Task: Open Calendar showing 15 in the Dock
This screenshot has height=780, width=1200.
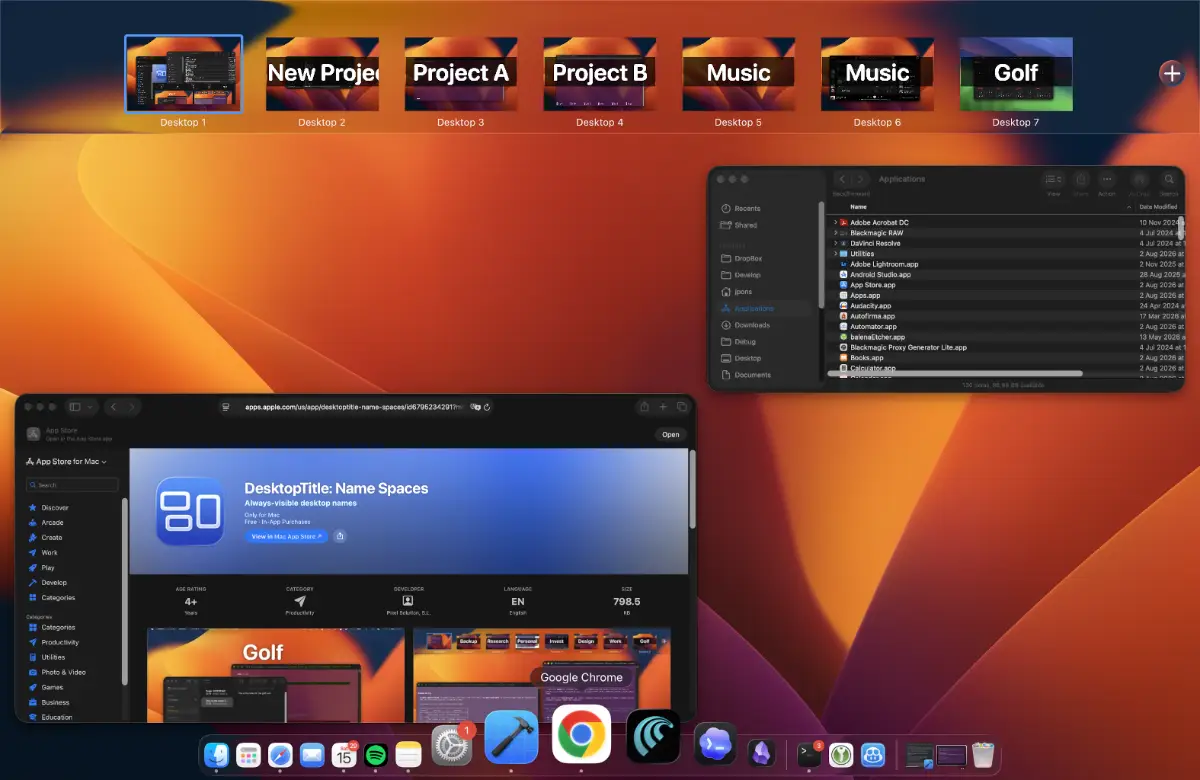Action: [x=344, y=755]
